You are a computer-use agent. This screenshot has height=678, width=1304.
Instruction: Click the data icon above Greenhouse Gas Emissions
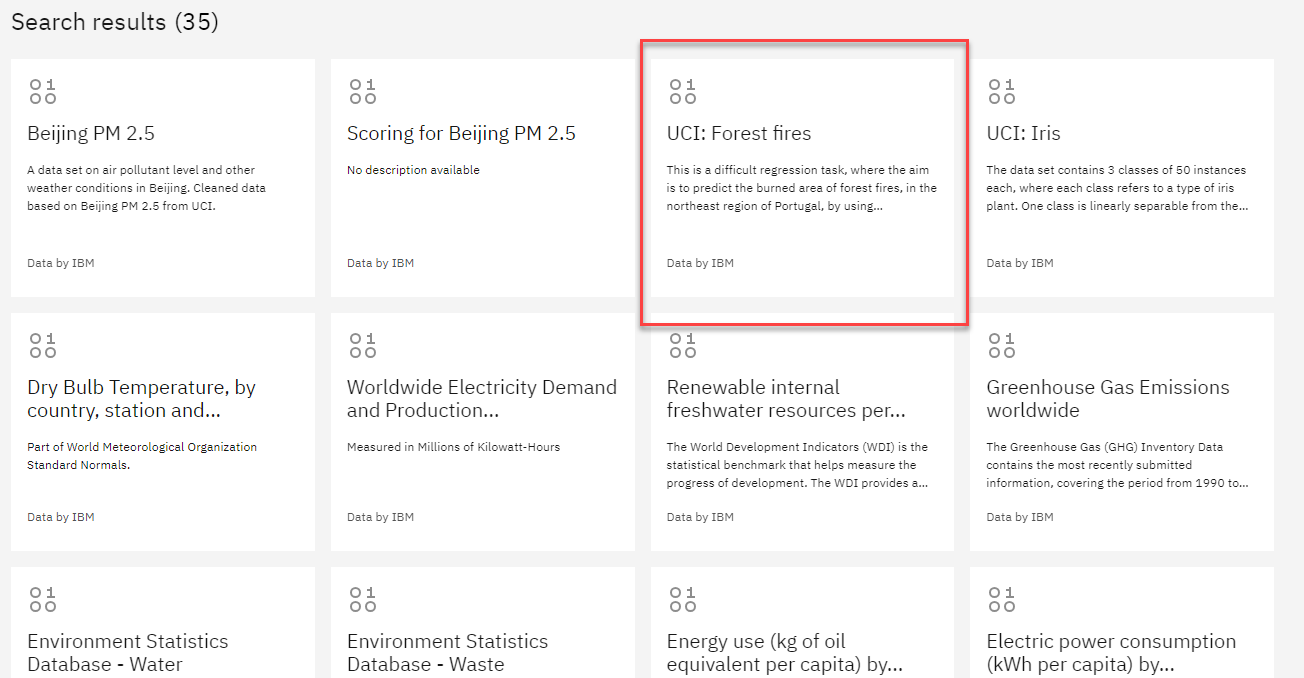(1001, 345)
